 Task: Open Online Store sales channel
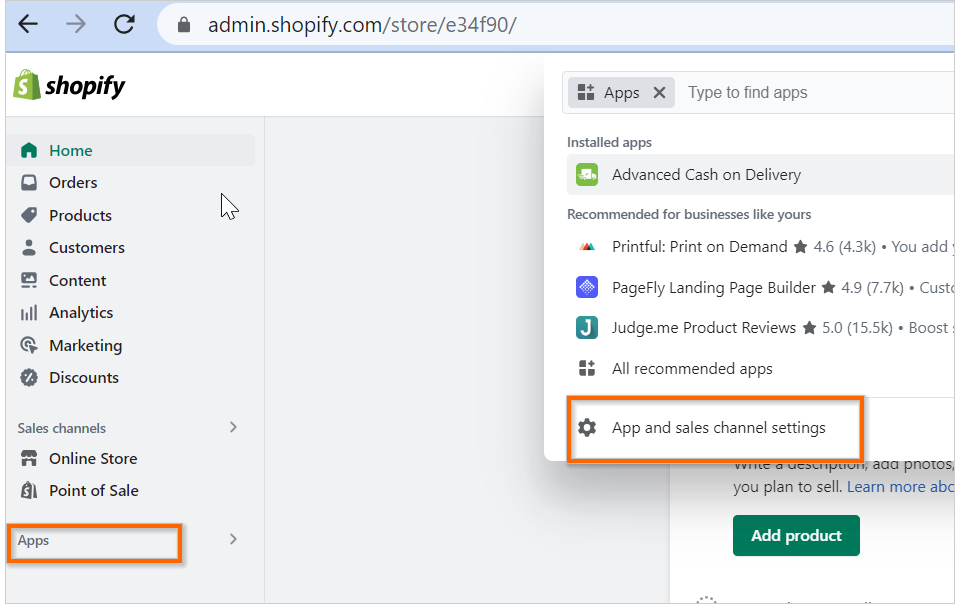coord(93,458)
